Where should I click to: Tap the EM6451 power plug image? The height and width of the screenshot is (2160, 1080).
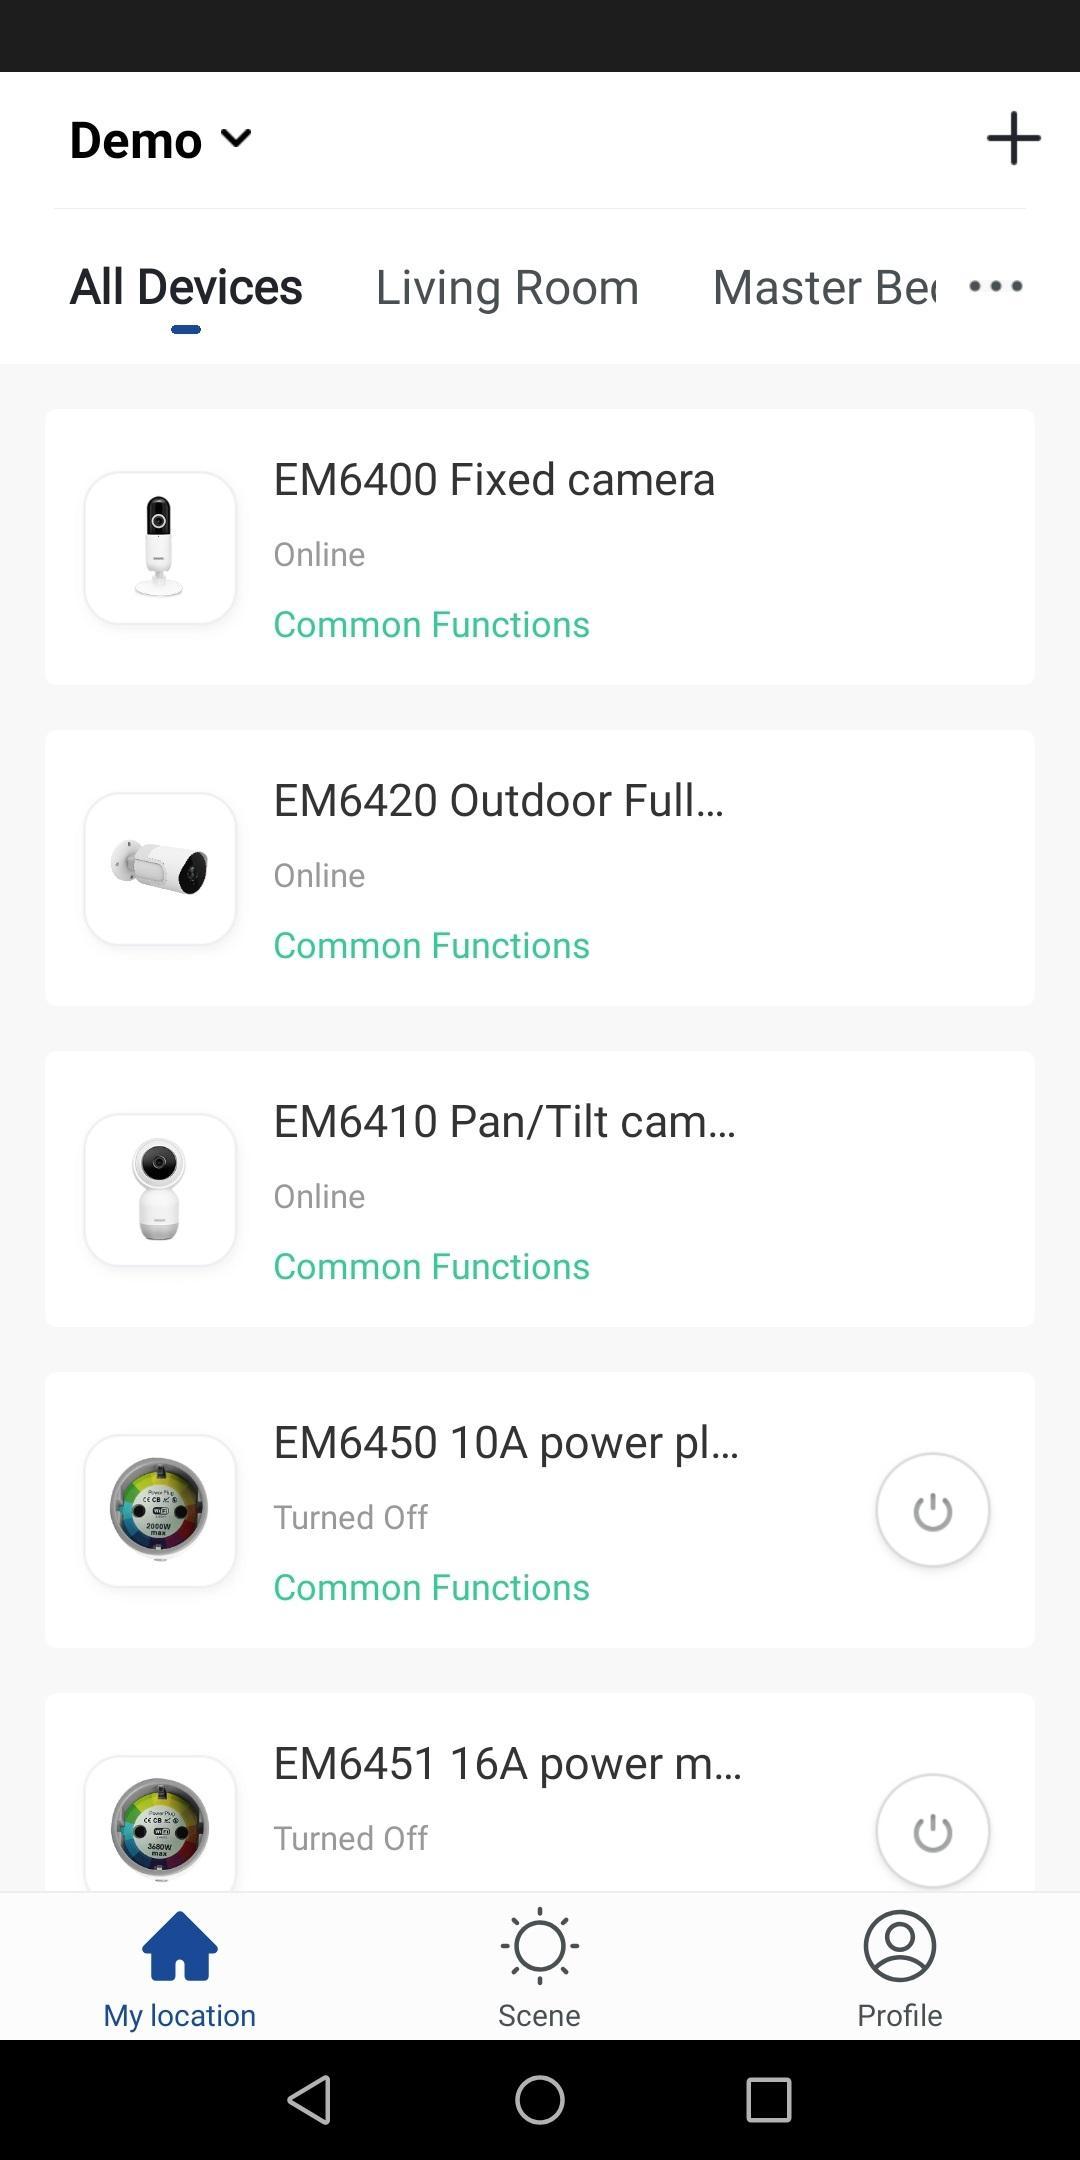160,1825
